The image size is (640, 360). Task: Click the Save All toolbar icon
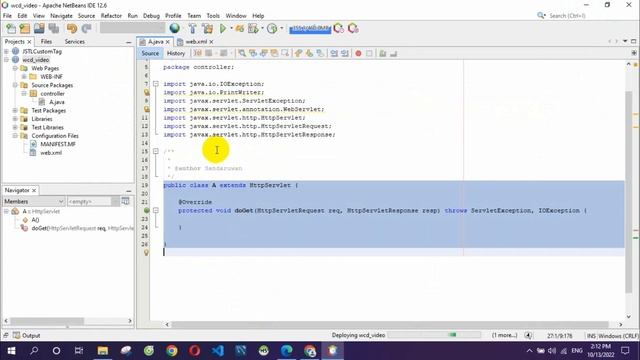pos(54,29)
